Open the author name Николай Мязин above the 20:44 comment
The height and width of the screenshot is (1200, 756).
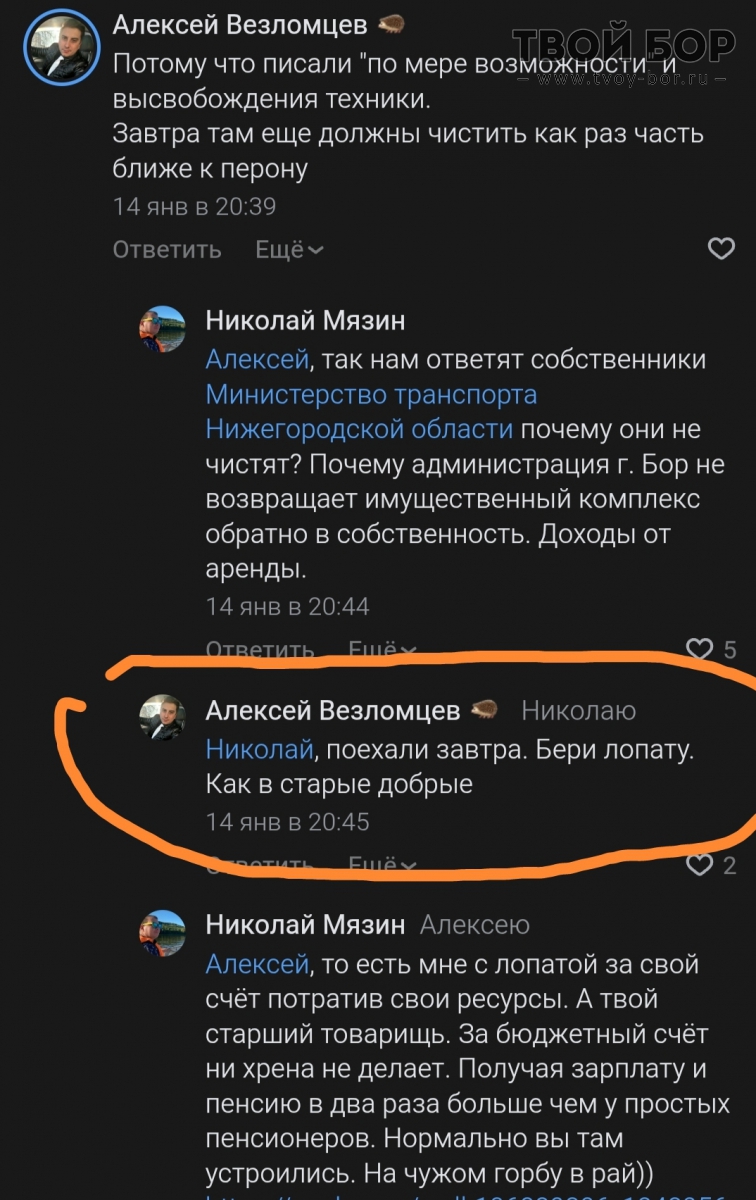tap(305, 320)
